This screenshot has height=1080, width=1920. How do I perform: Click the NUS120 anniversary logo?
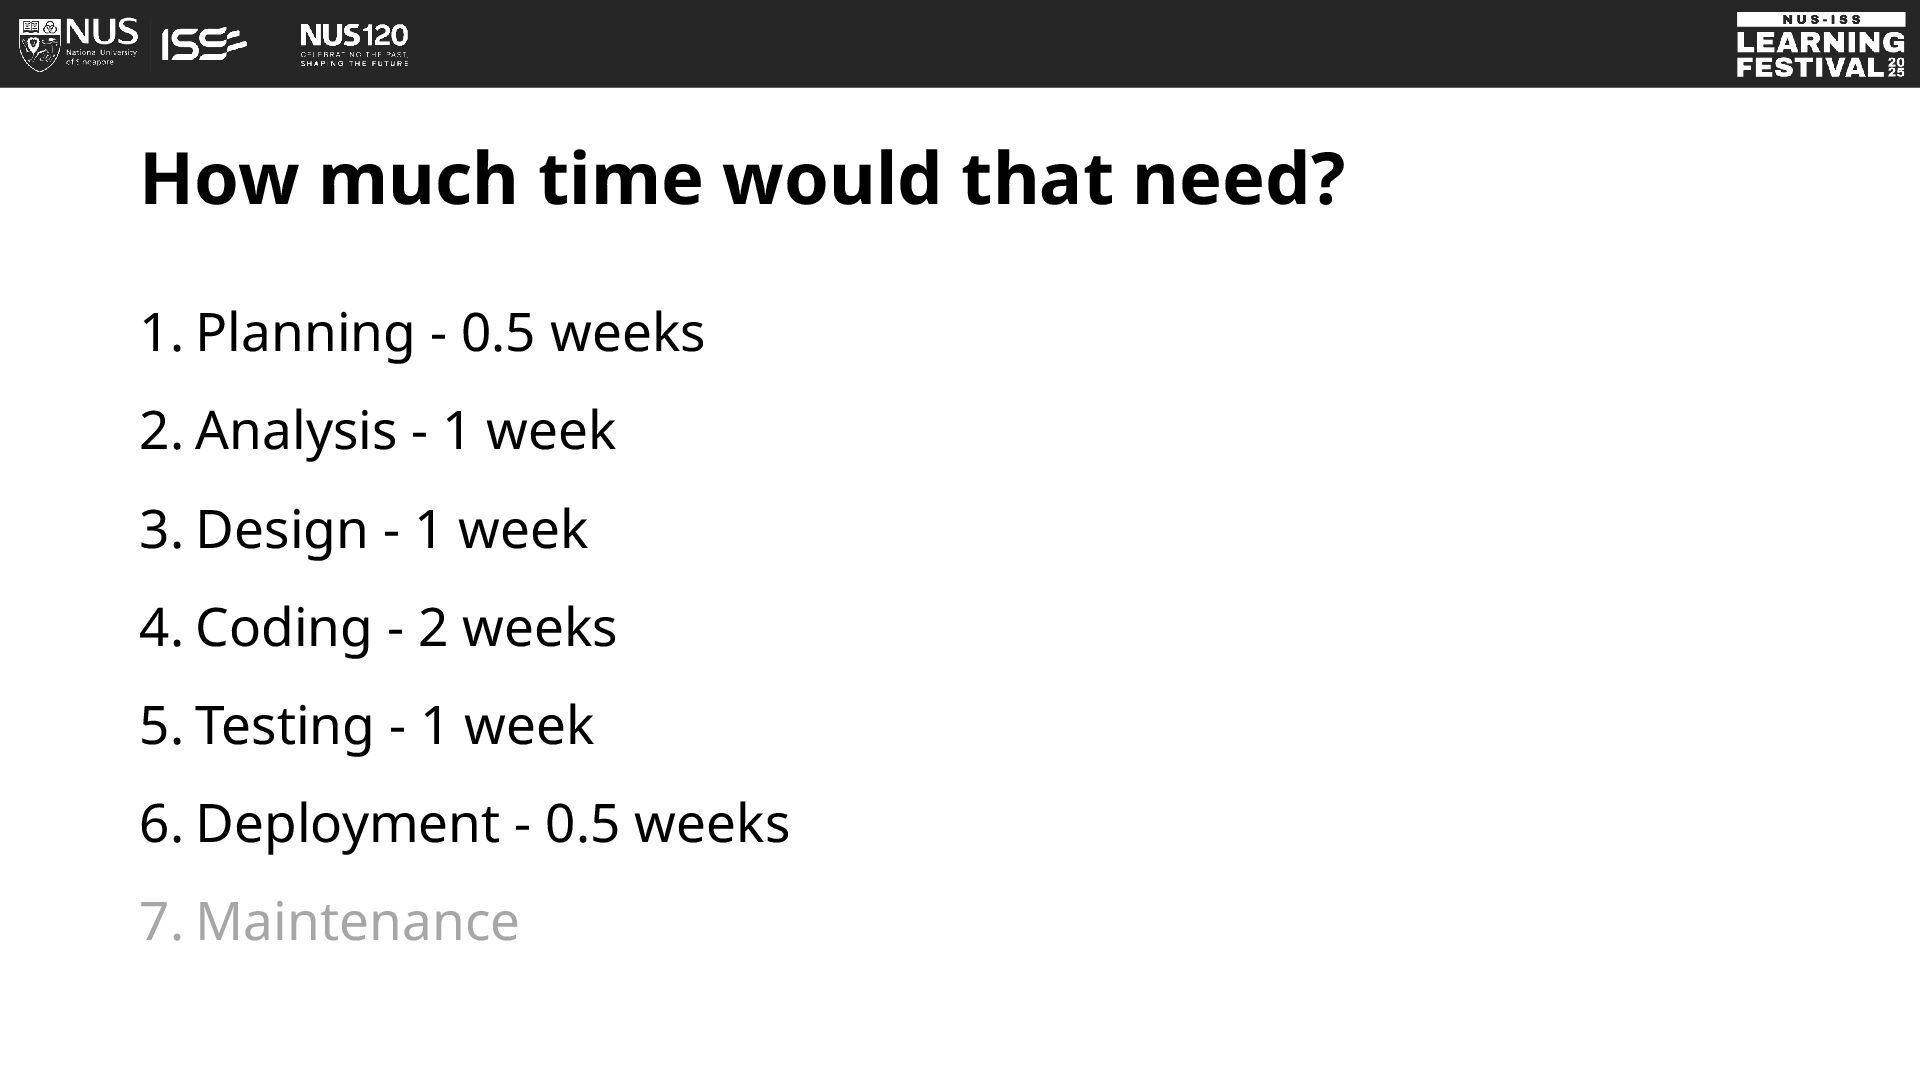click(x=354, y=45)
